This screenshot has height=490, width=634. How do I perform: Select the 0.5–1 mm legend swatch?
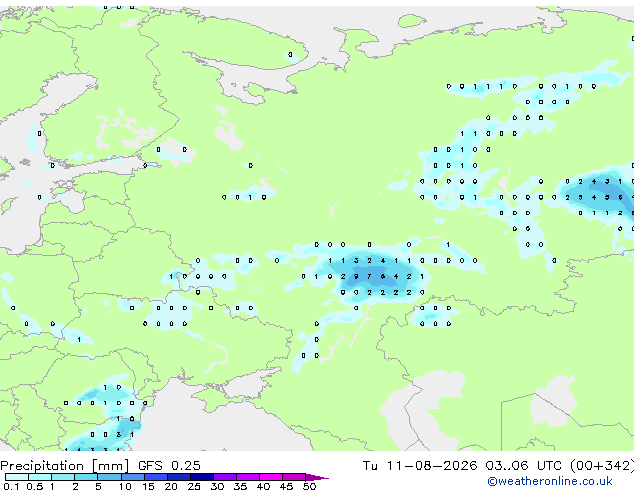tap(40, 477)
